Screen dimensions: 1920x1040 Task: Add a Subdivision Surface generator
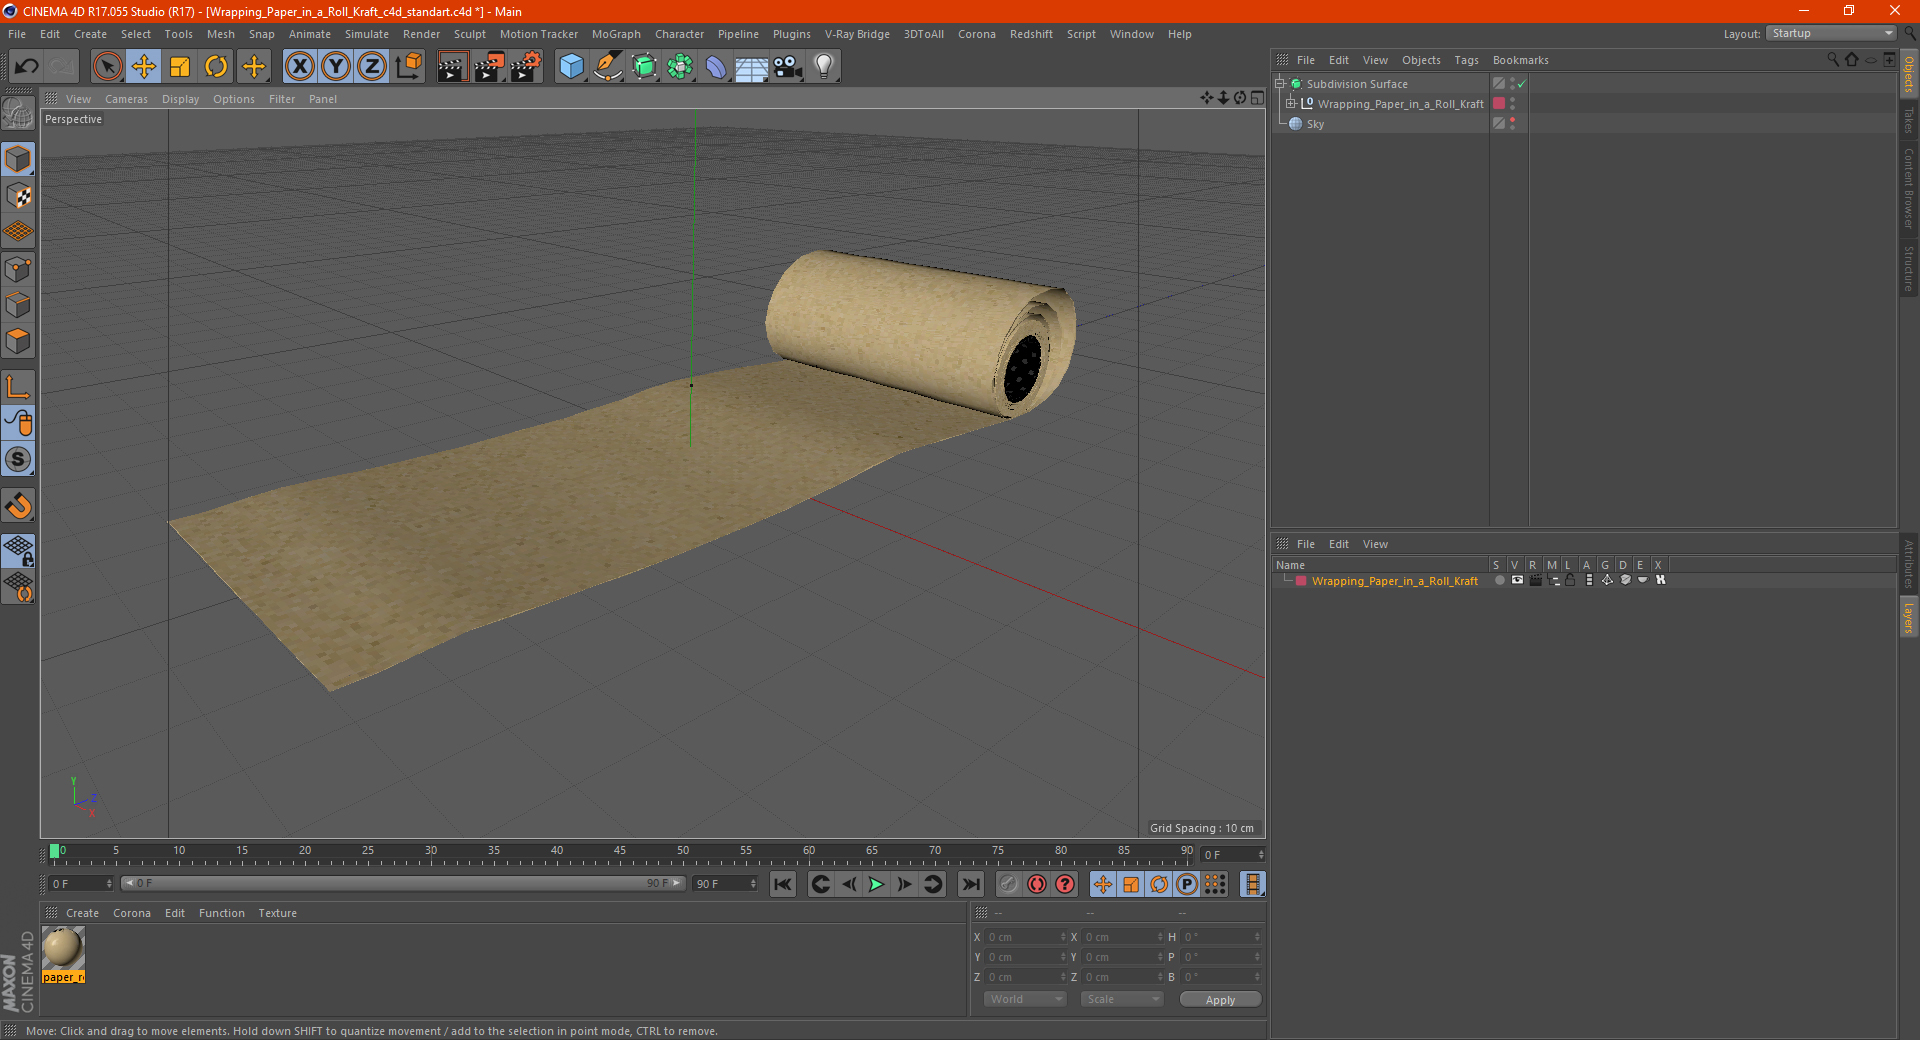click(x=644, y=67)
